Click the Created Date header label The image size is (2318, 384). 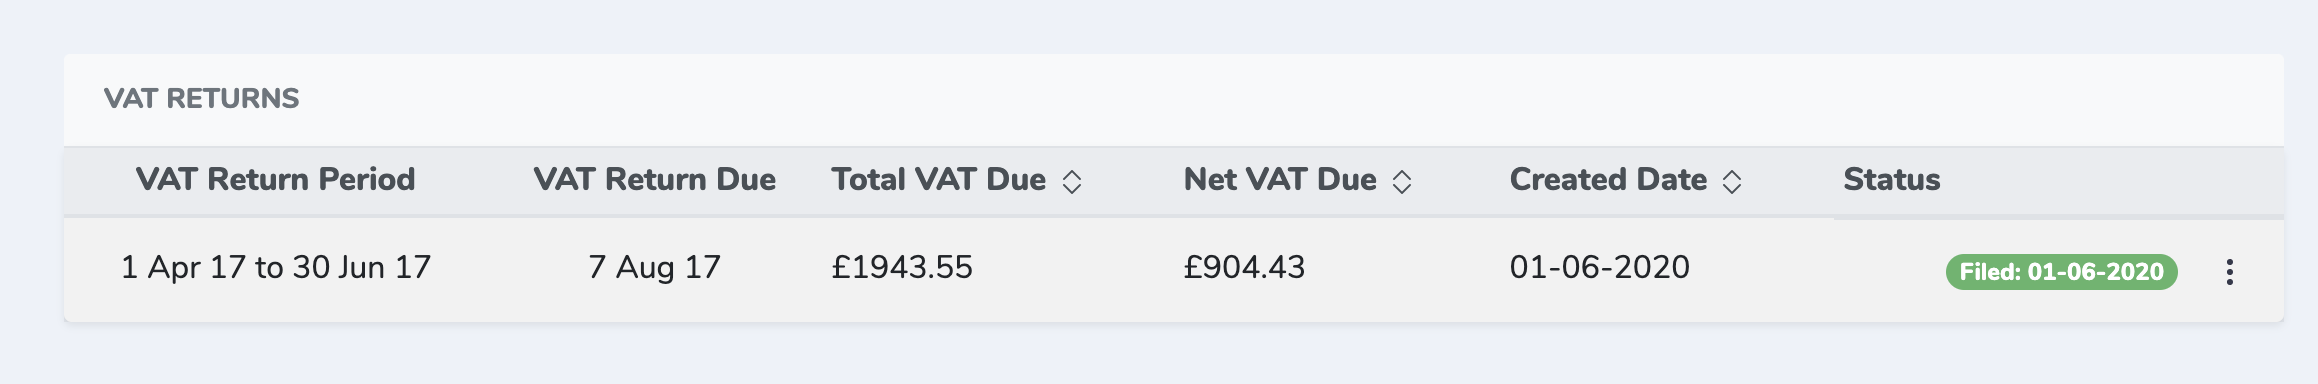click(x=1608, y=179)
